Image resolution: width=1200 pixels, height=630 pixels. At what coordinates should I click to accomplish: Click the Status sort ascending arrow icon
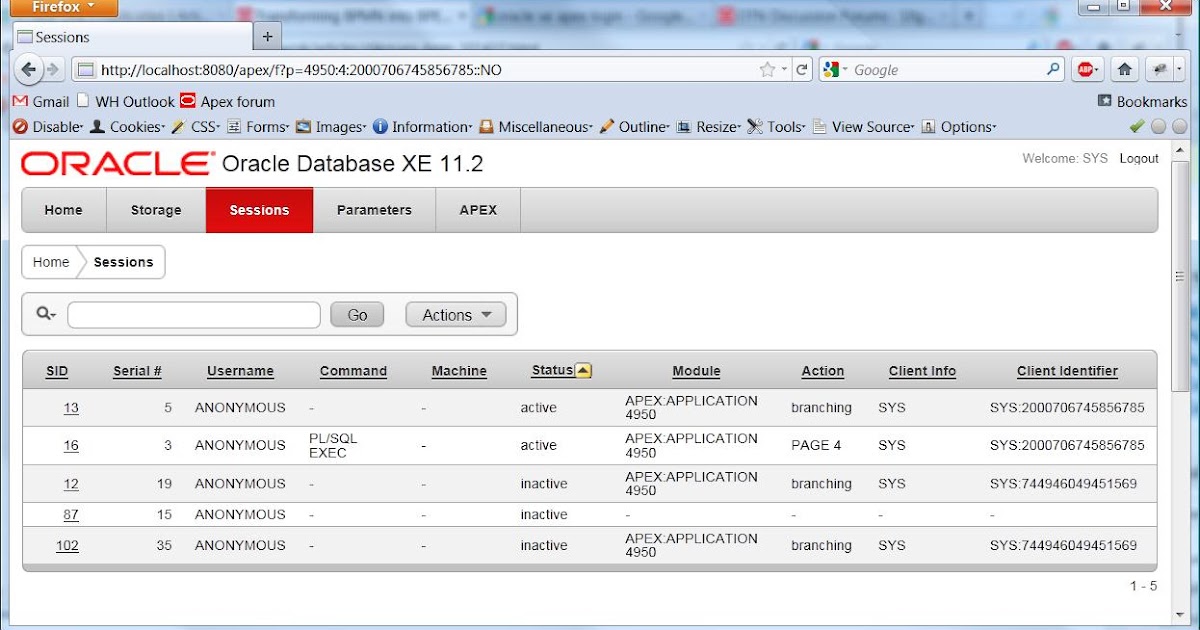pos(584,370)
